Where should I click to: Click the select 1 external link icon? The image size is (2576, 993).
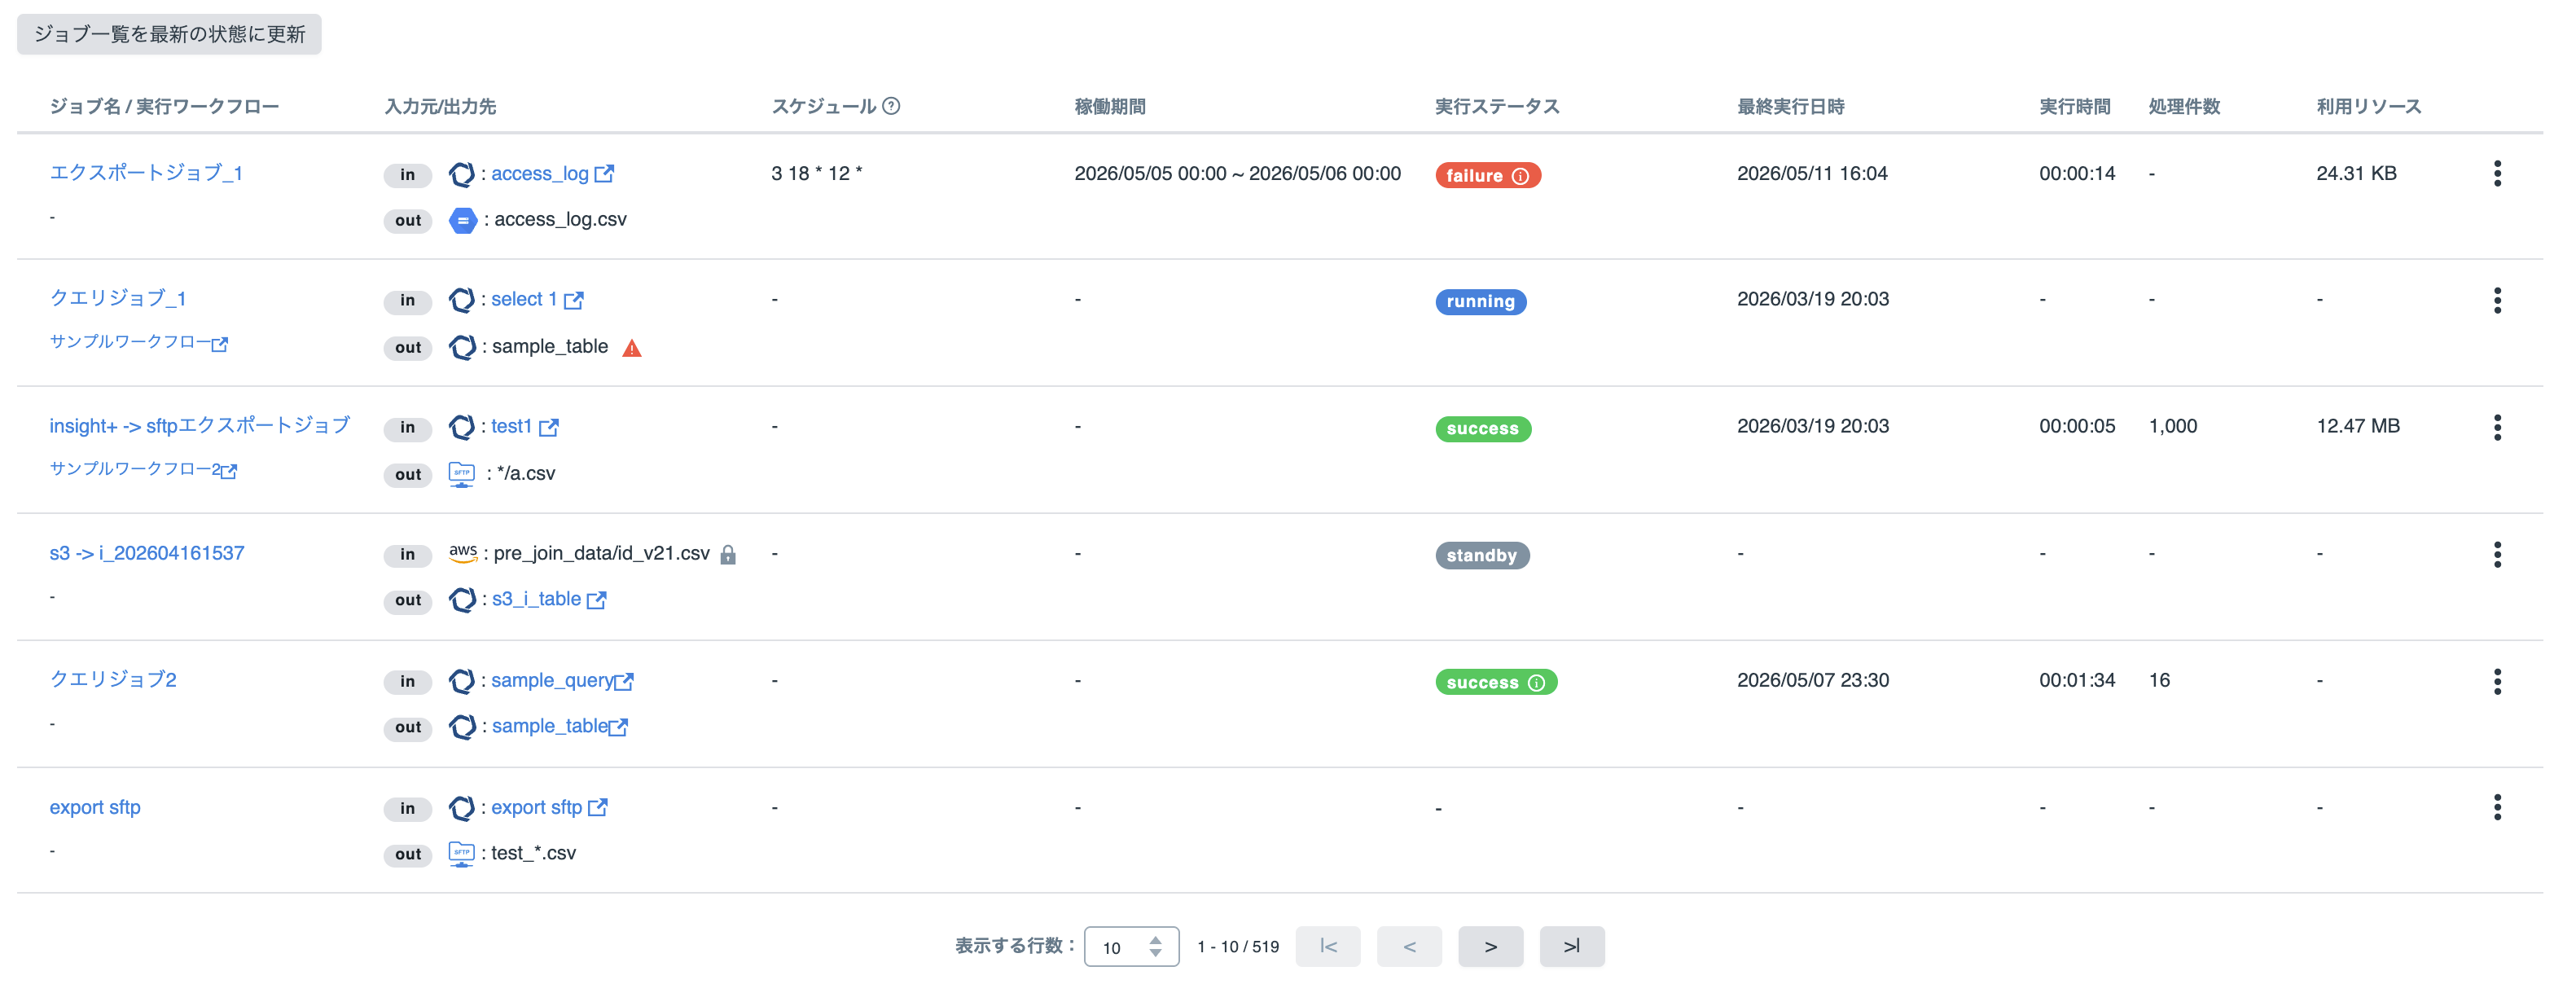(x=573, y=300)
